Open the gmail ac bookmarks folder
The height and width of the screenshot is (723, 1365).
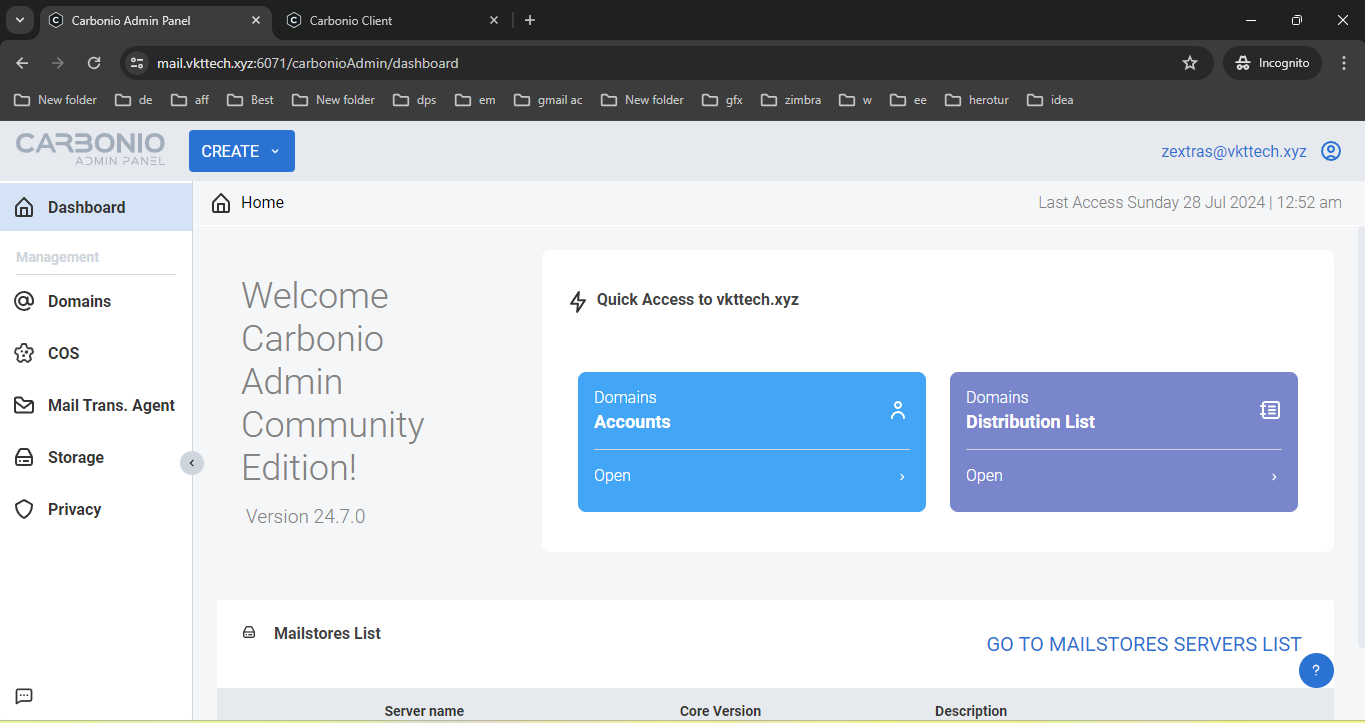(x=548, y=100)
